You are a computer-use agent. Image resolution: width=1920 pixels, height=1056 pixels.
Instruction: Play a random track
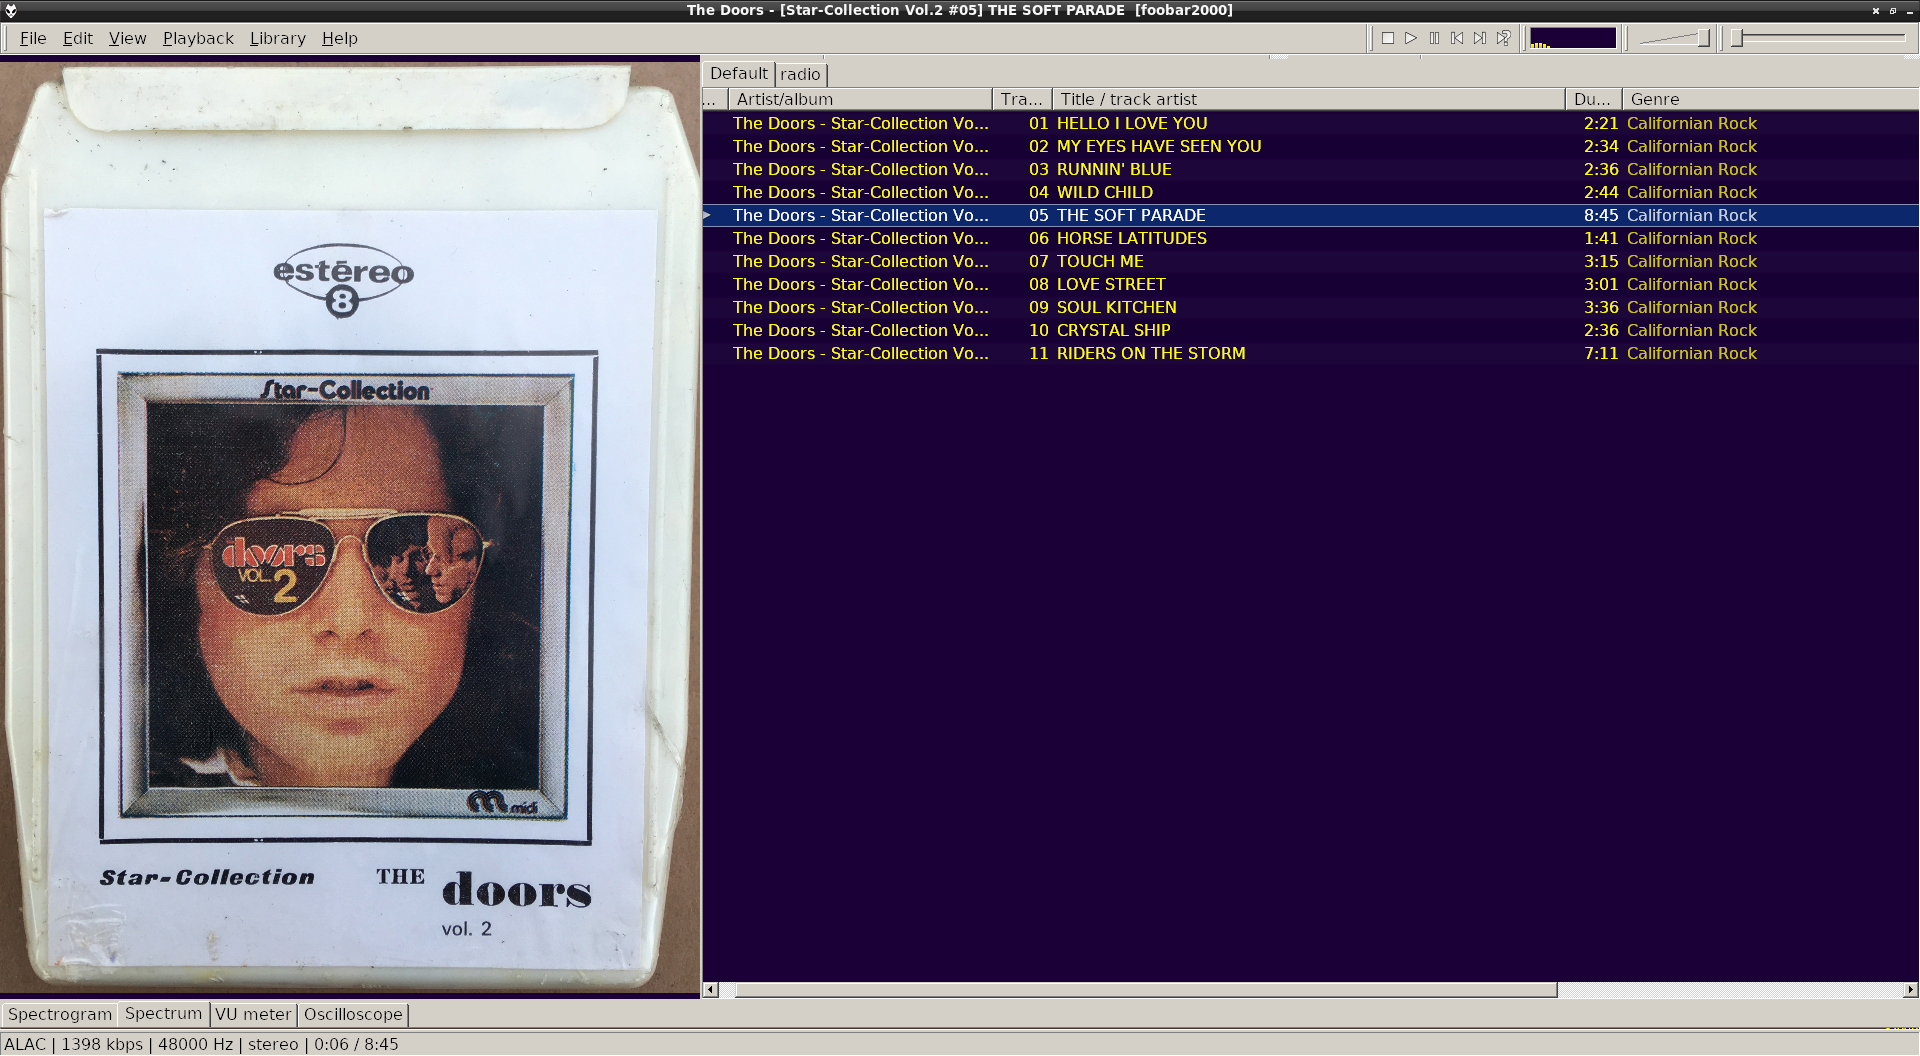tap(1503, 38)
